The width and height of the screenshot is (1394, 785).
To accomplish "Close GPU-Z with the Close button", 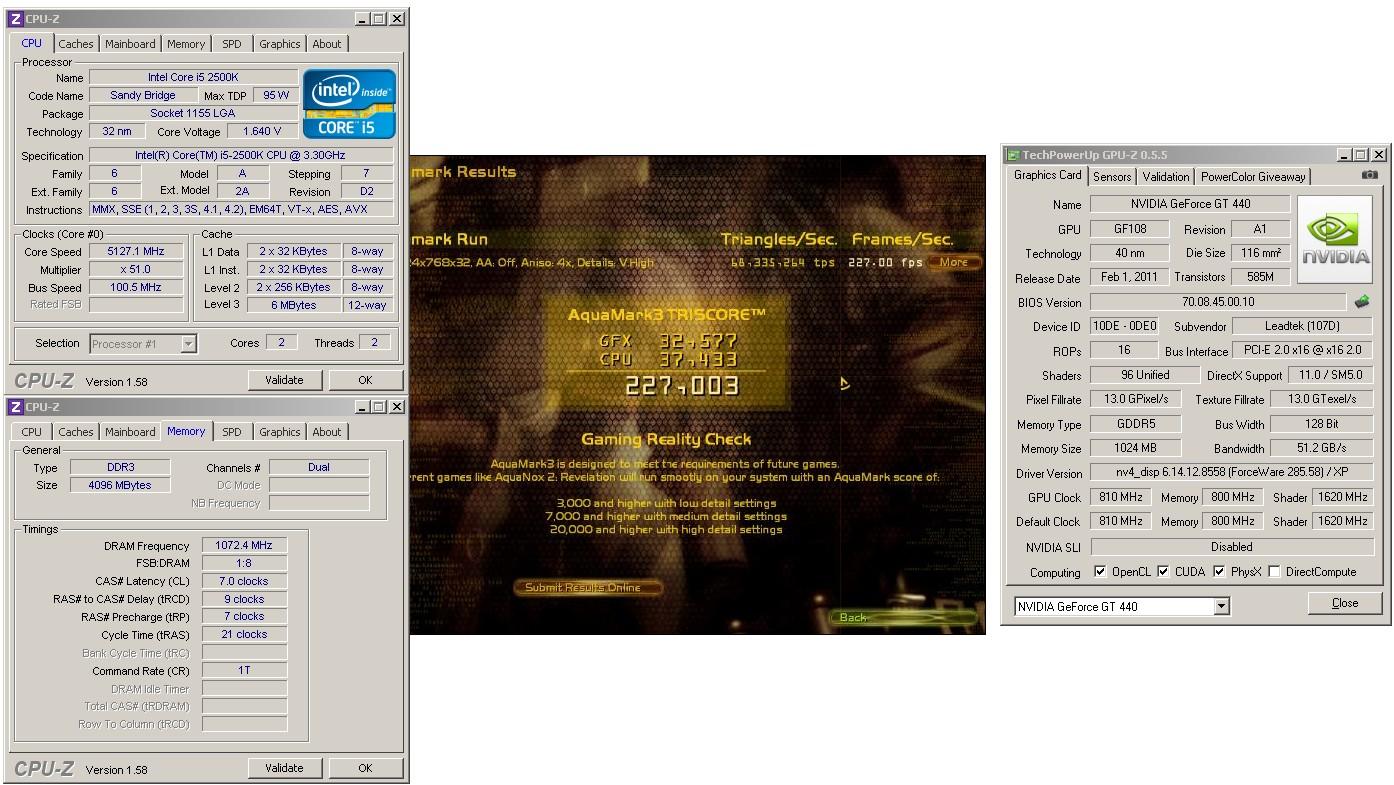I will [1345, 603].
